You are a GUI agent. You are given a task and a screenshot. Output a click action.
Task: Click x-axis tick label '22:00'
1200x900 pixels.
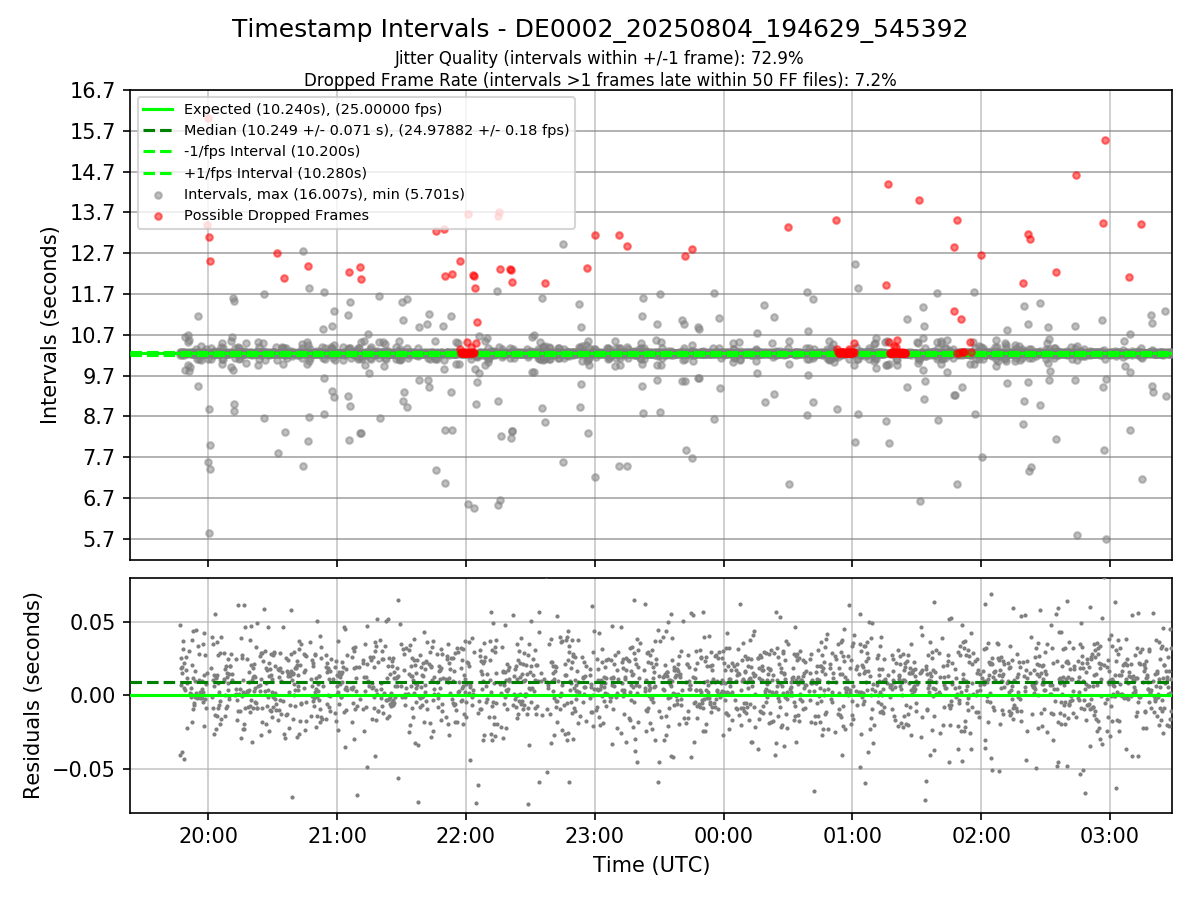(466, 836)
